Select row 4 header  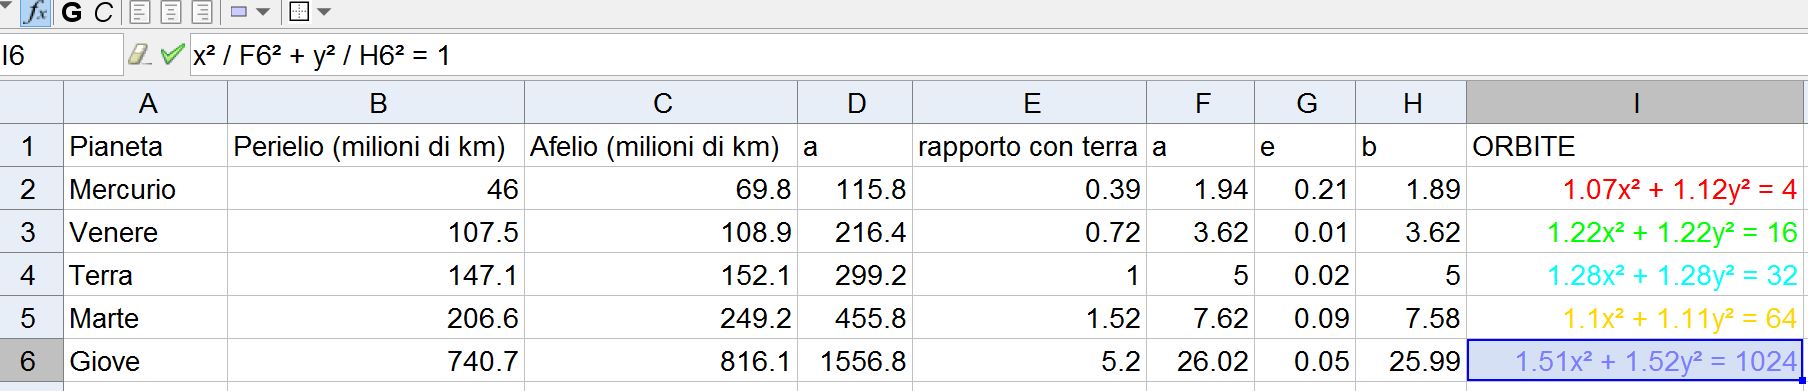(31, 275)
